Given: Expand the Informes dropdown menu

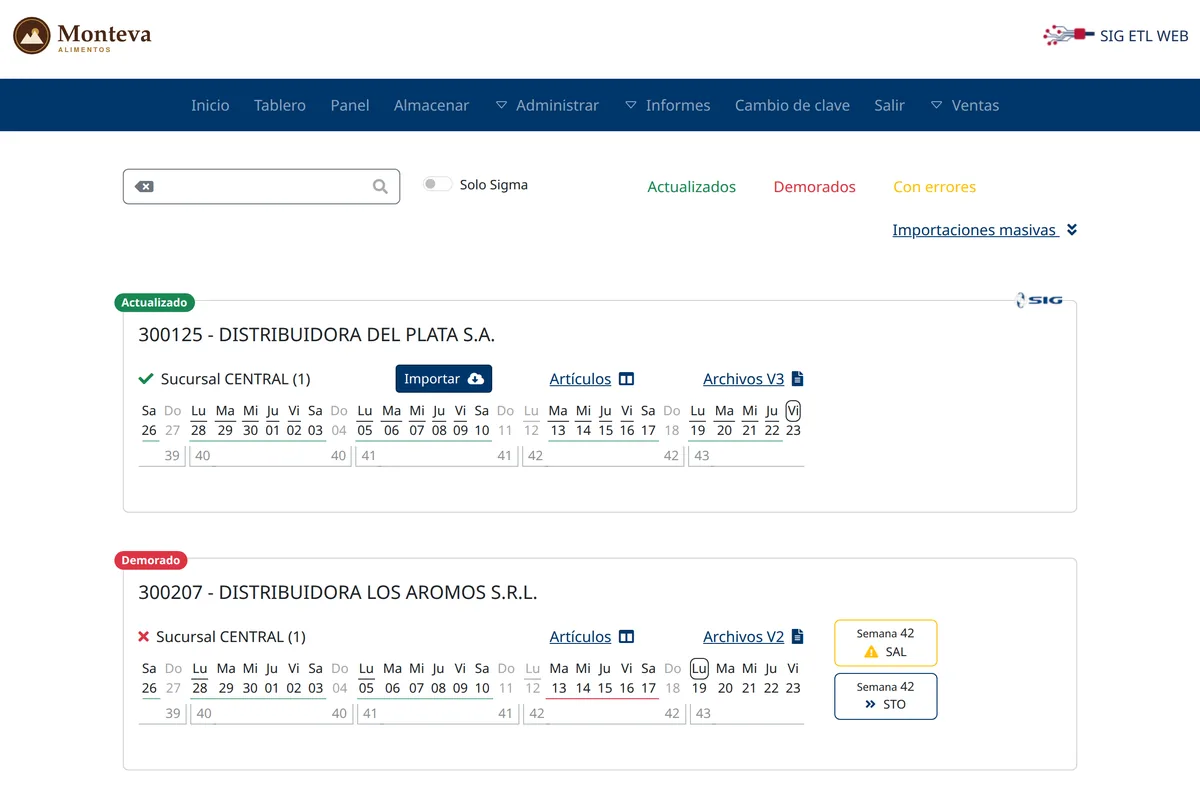Looking at the screenshot, I should pyautogui.click(x=667, y=105).
